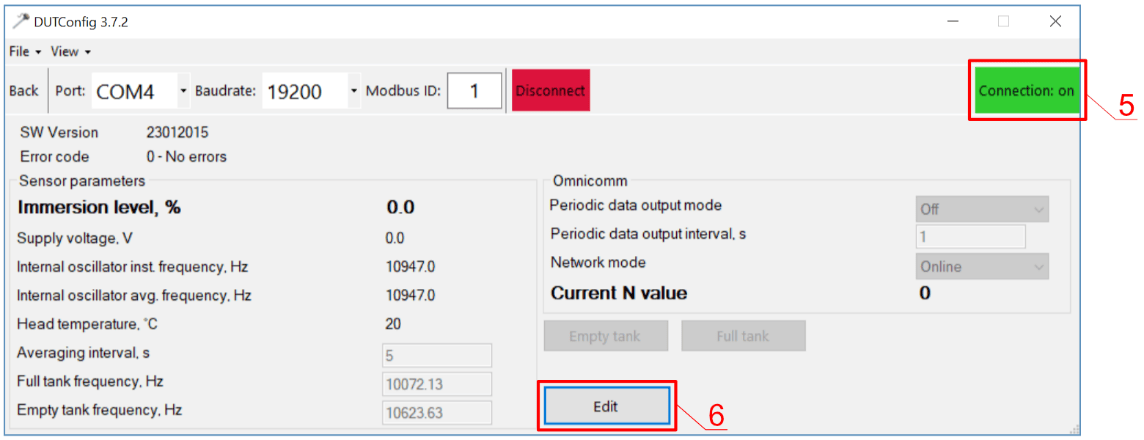This screenshot has height=440, width=1144.
Task: Click Periodic data output interval field
Action: pos(970,237)
